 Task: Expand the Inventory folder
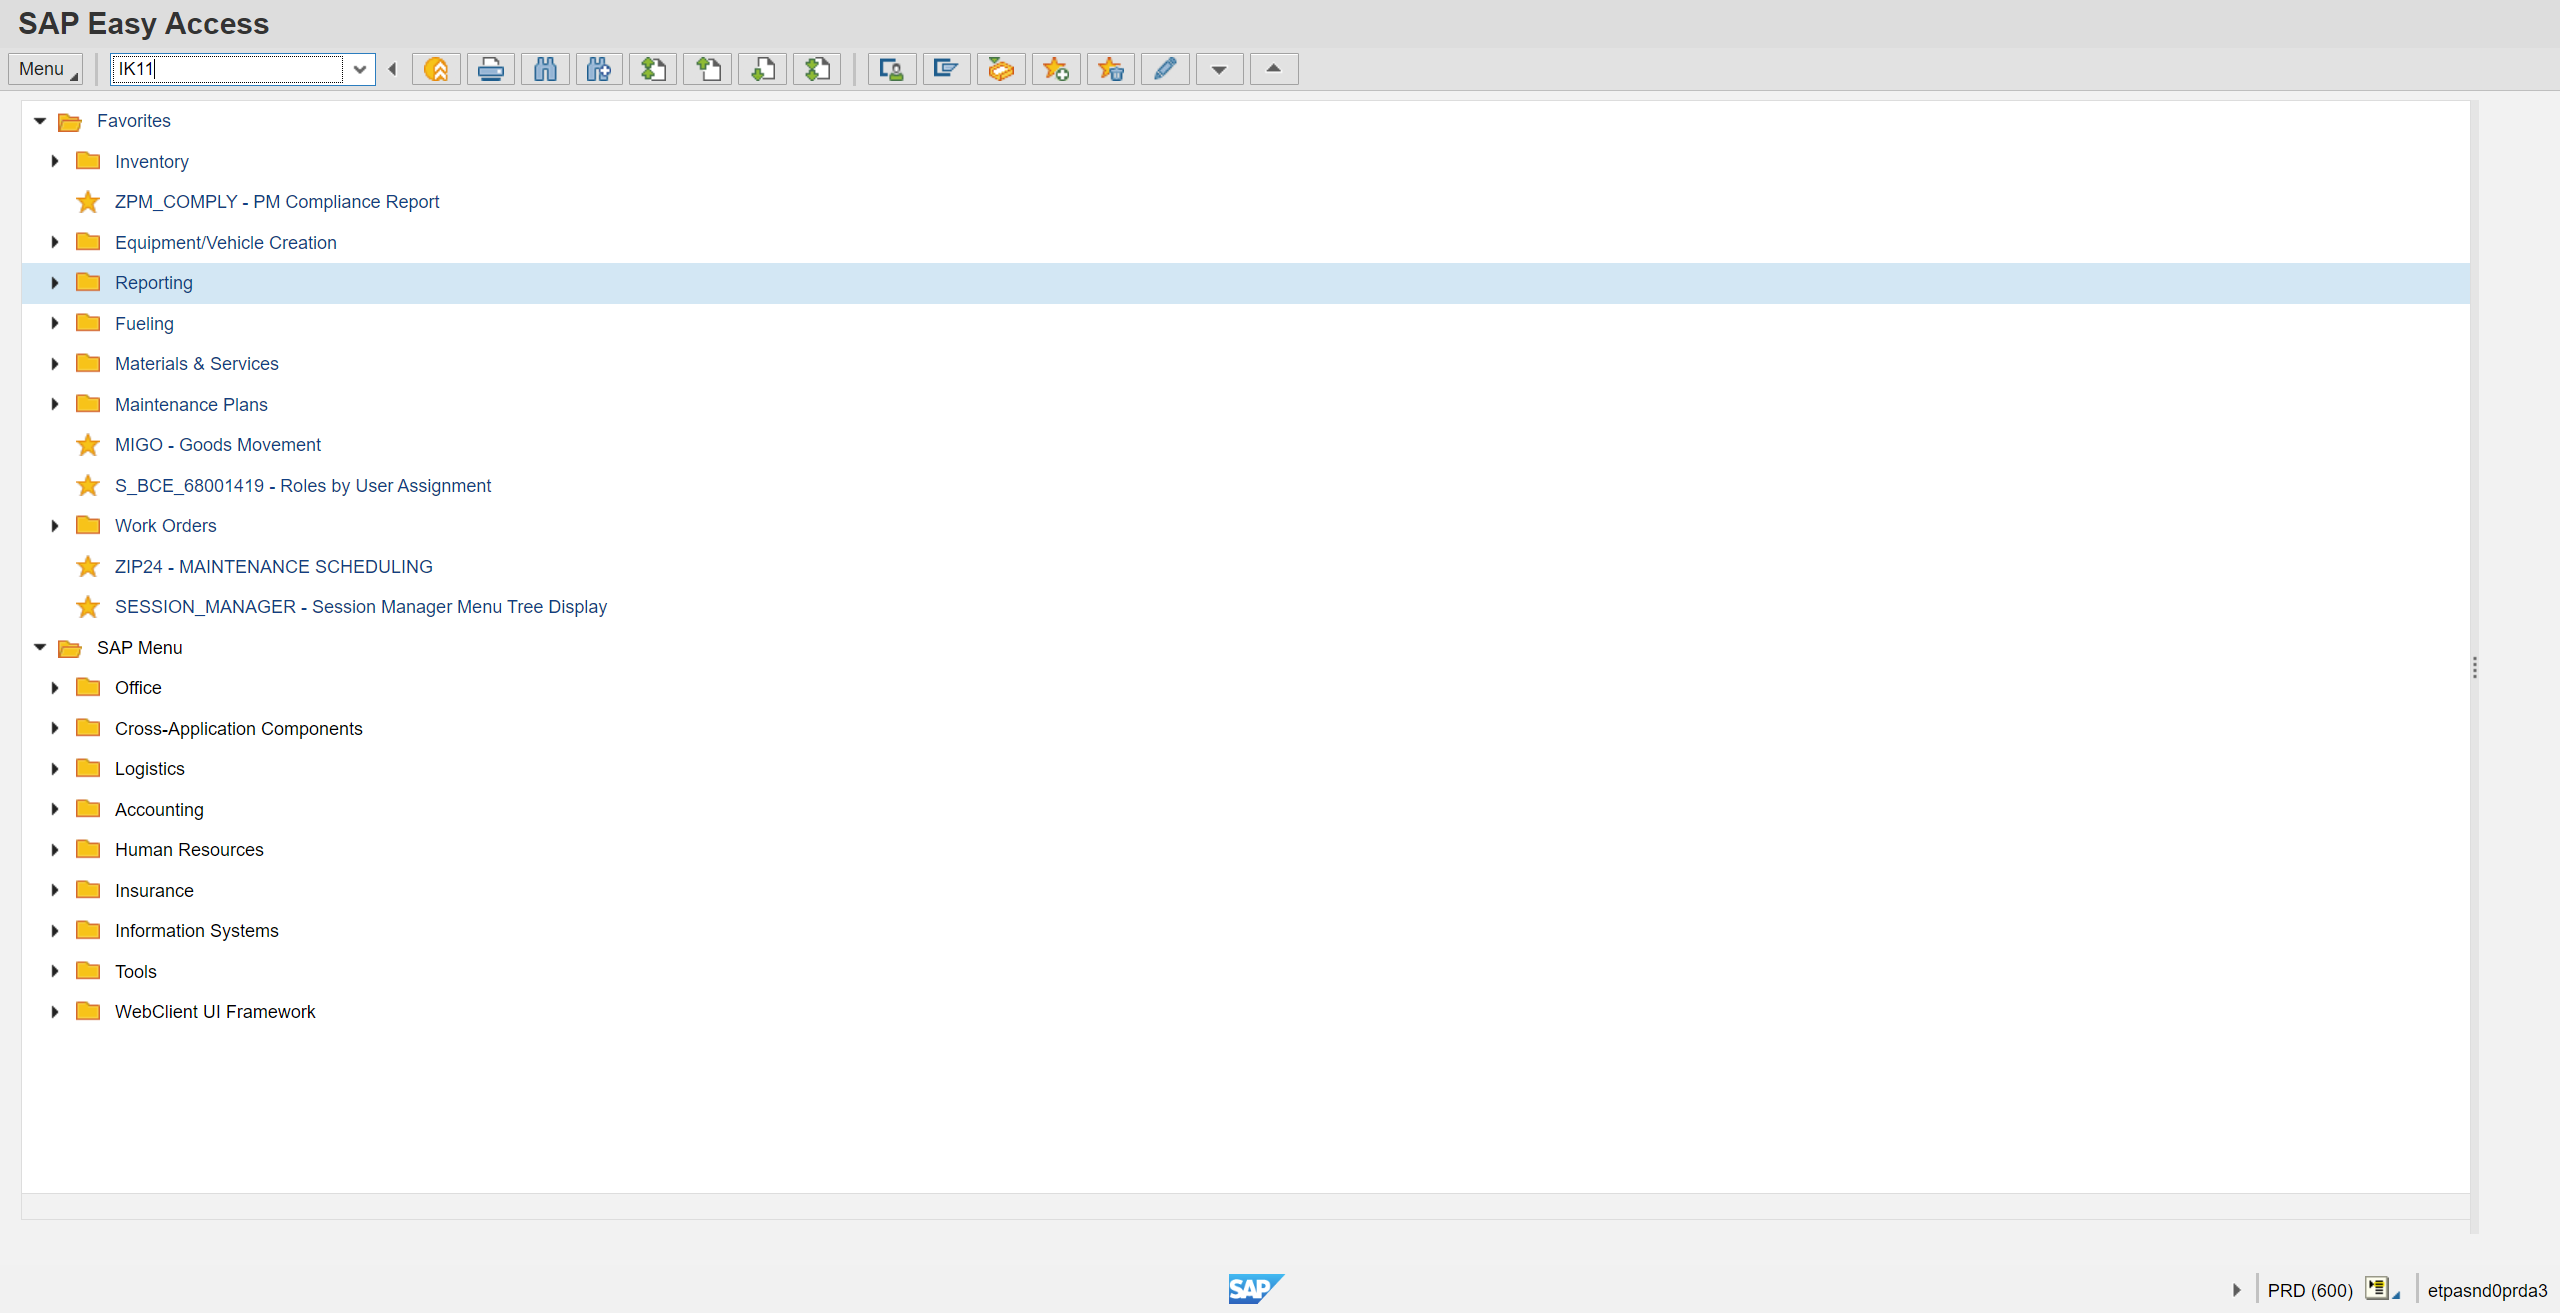(x=55, y=161)
